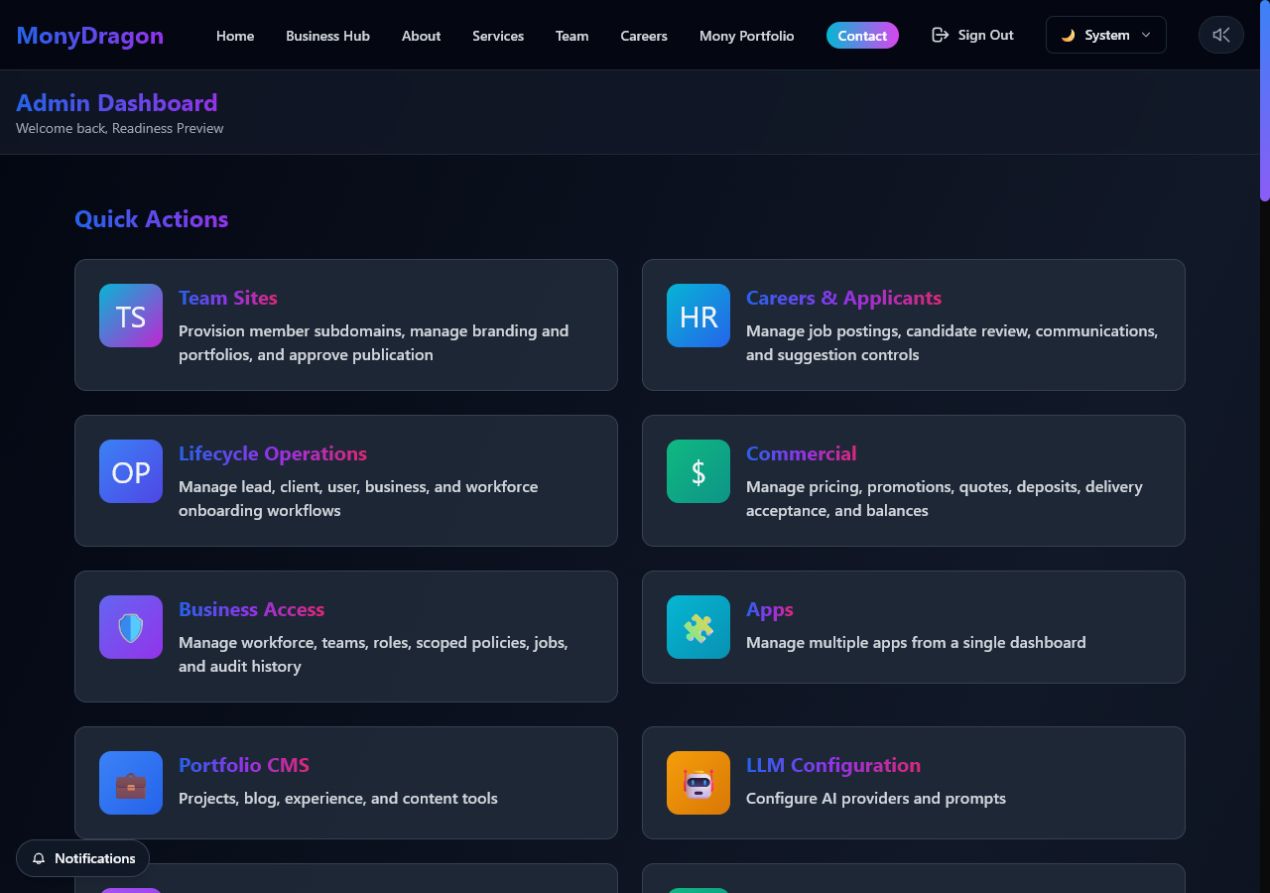Open Business Hub in the navigation
The height and width of the screenshot is (893, 1270).
coord(328,36)
